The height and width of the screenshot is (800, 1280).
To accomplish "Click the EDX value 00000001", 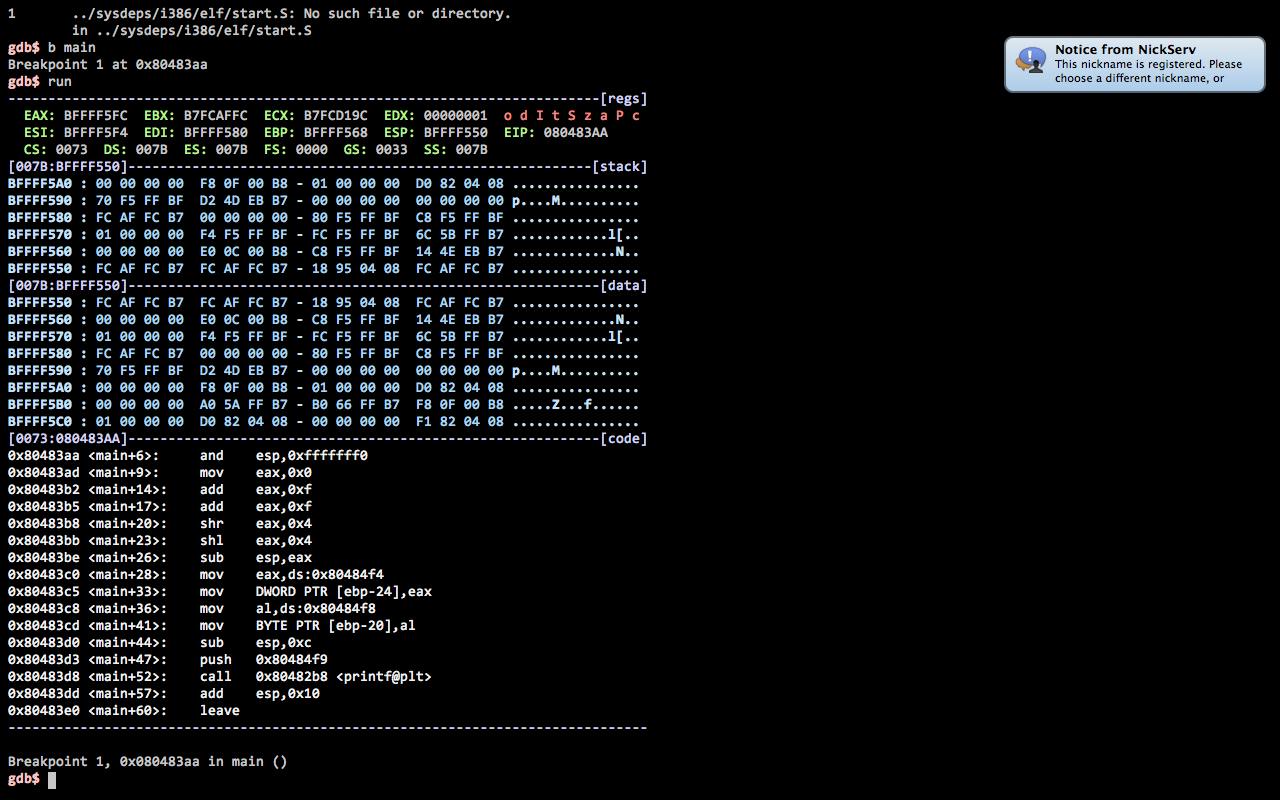I will pos(456,115).
